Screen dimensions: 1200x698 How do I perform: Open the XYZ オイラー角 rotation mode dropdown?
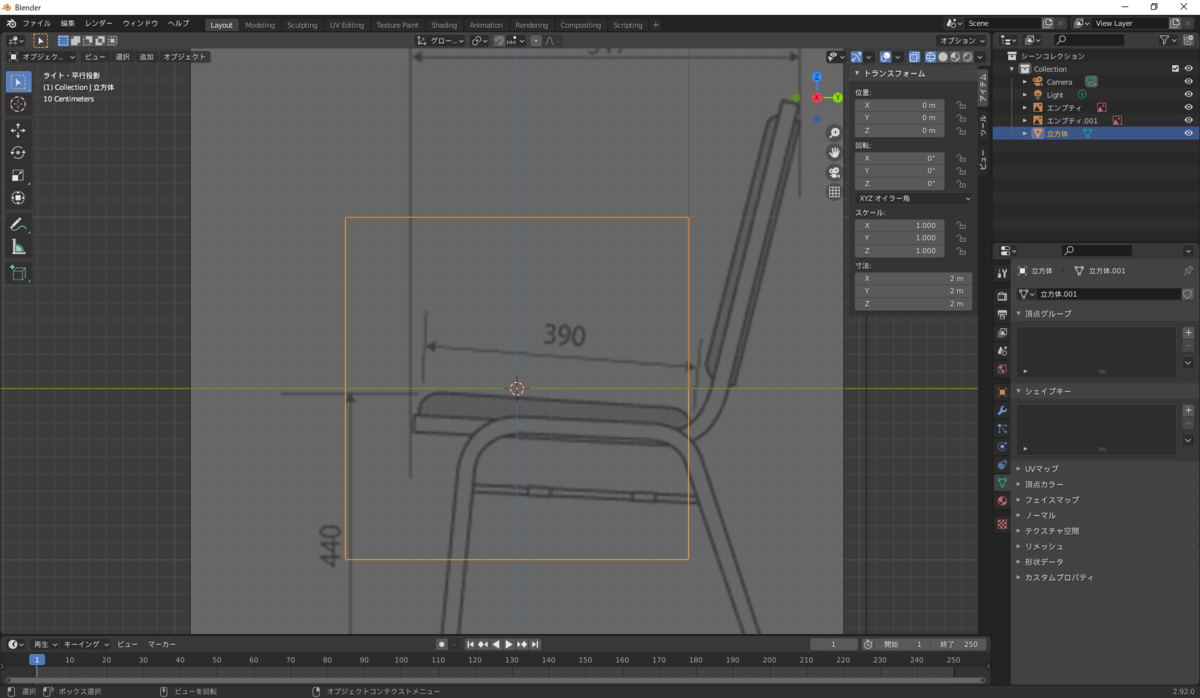(913, 198)
